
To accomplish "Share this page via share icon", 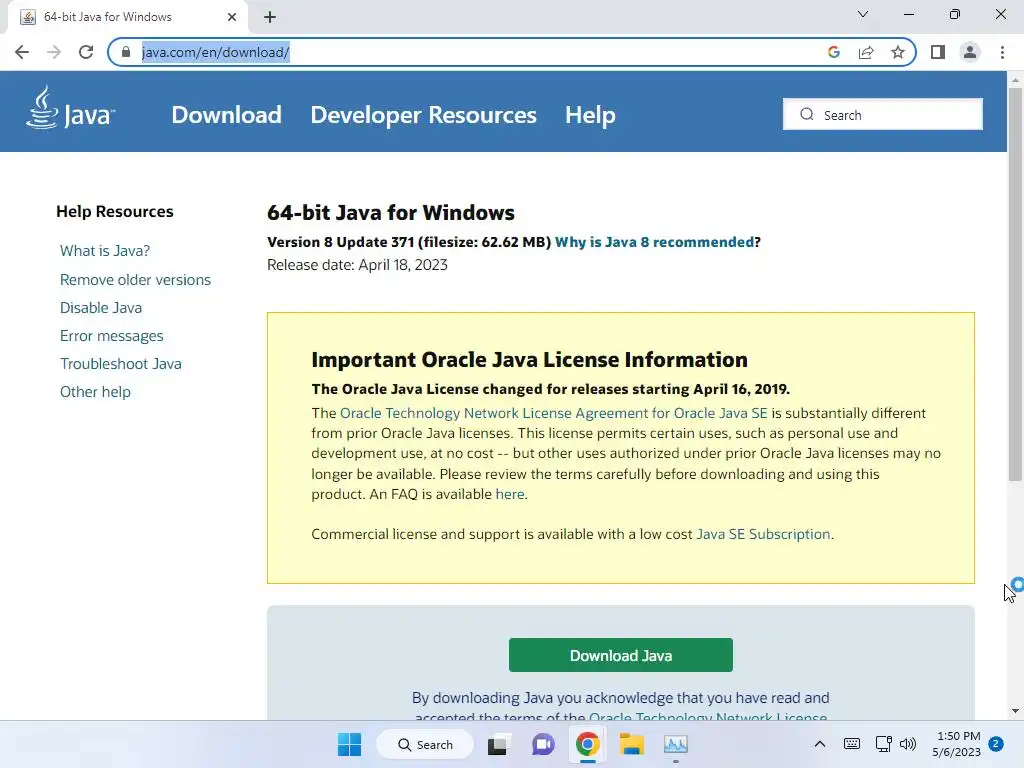I will click(866, 52).
